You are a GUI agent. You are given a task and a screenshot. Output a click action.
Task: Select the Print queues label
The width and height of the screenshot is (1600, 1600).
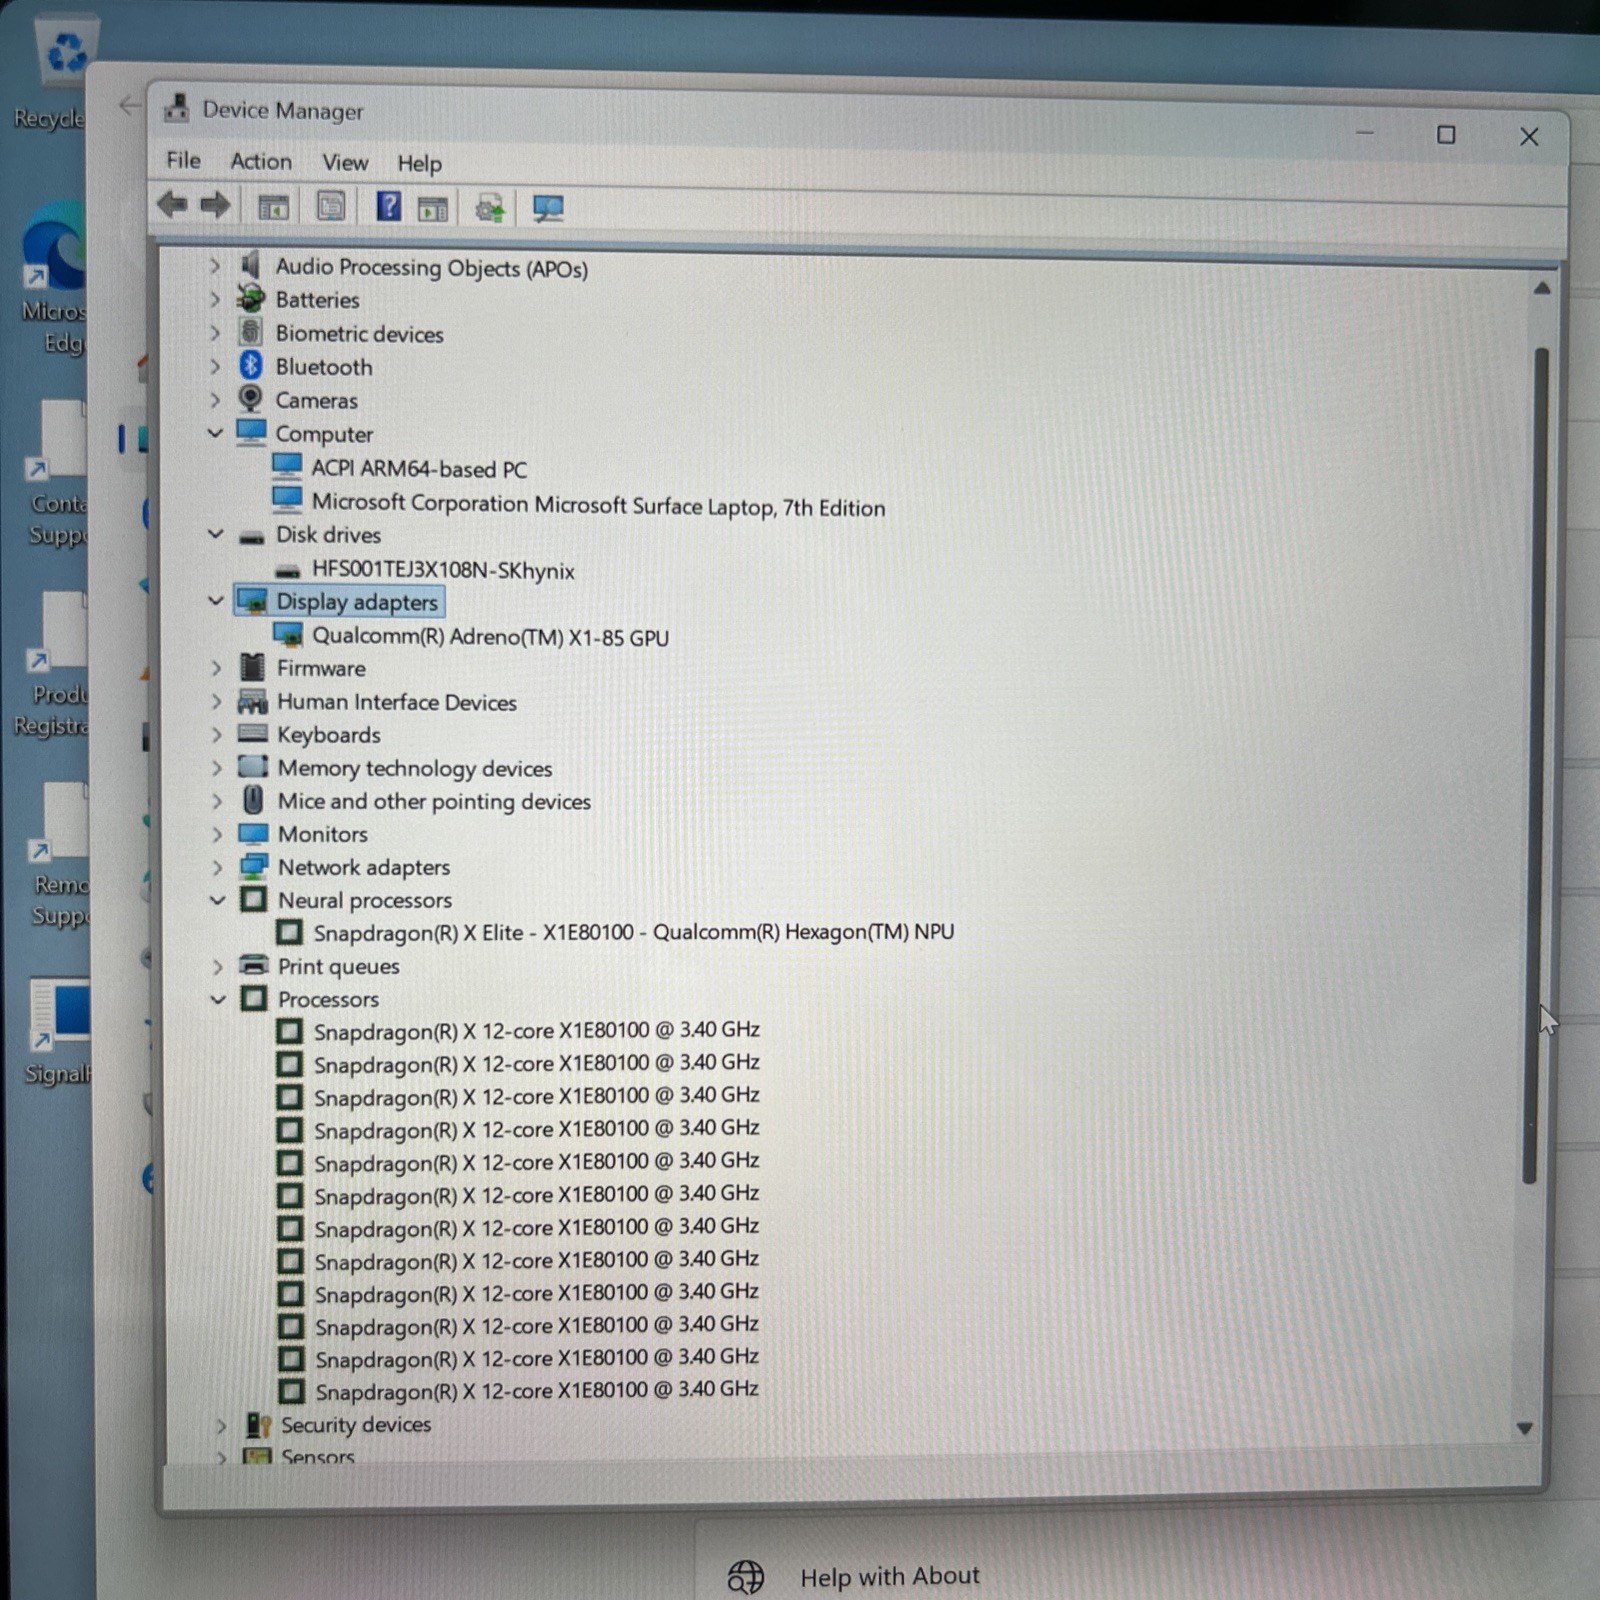pyautogui.click(x=338, y=966)
